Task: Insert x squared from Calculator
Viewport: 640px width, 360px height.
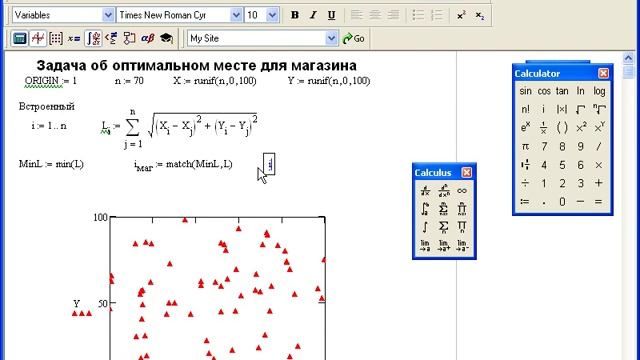Action: [x=580, y=128]
